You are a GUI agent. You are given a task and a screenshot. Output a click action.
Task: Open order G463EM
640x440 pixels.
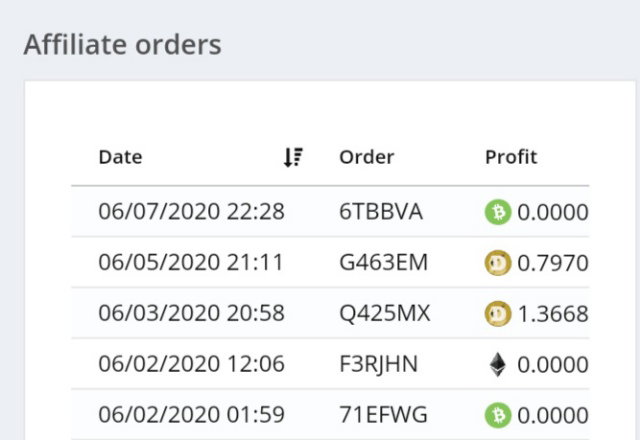pos(383,262)
